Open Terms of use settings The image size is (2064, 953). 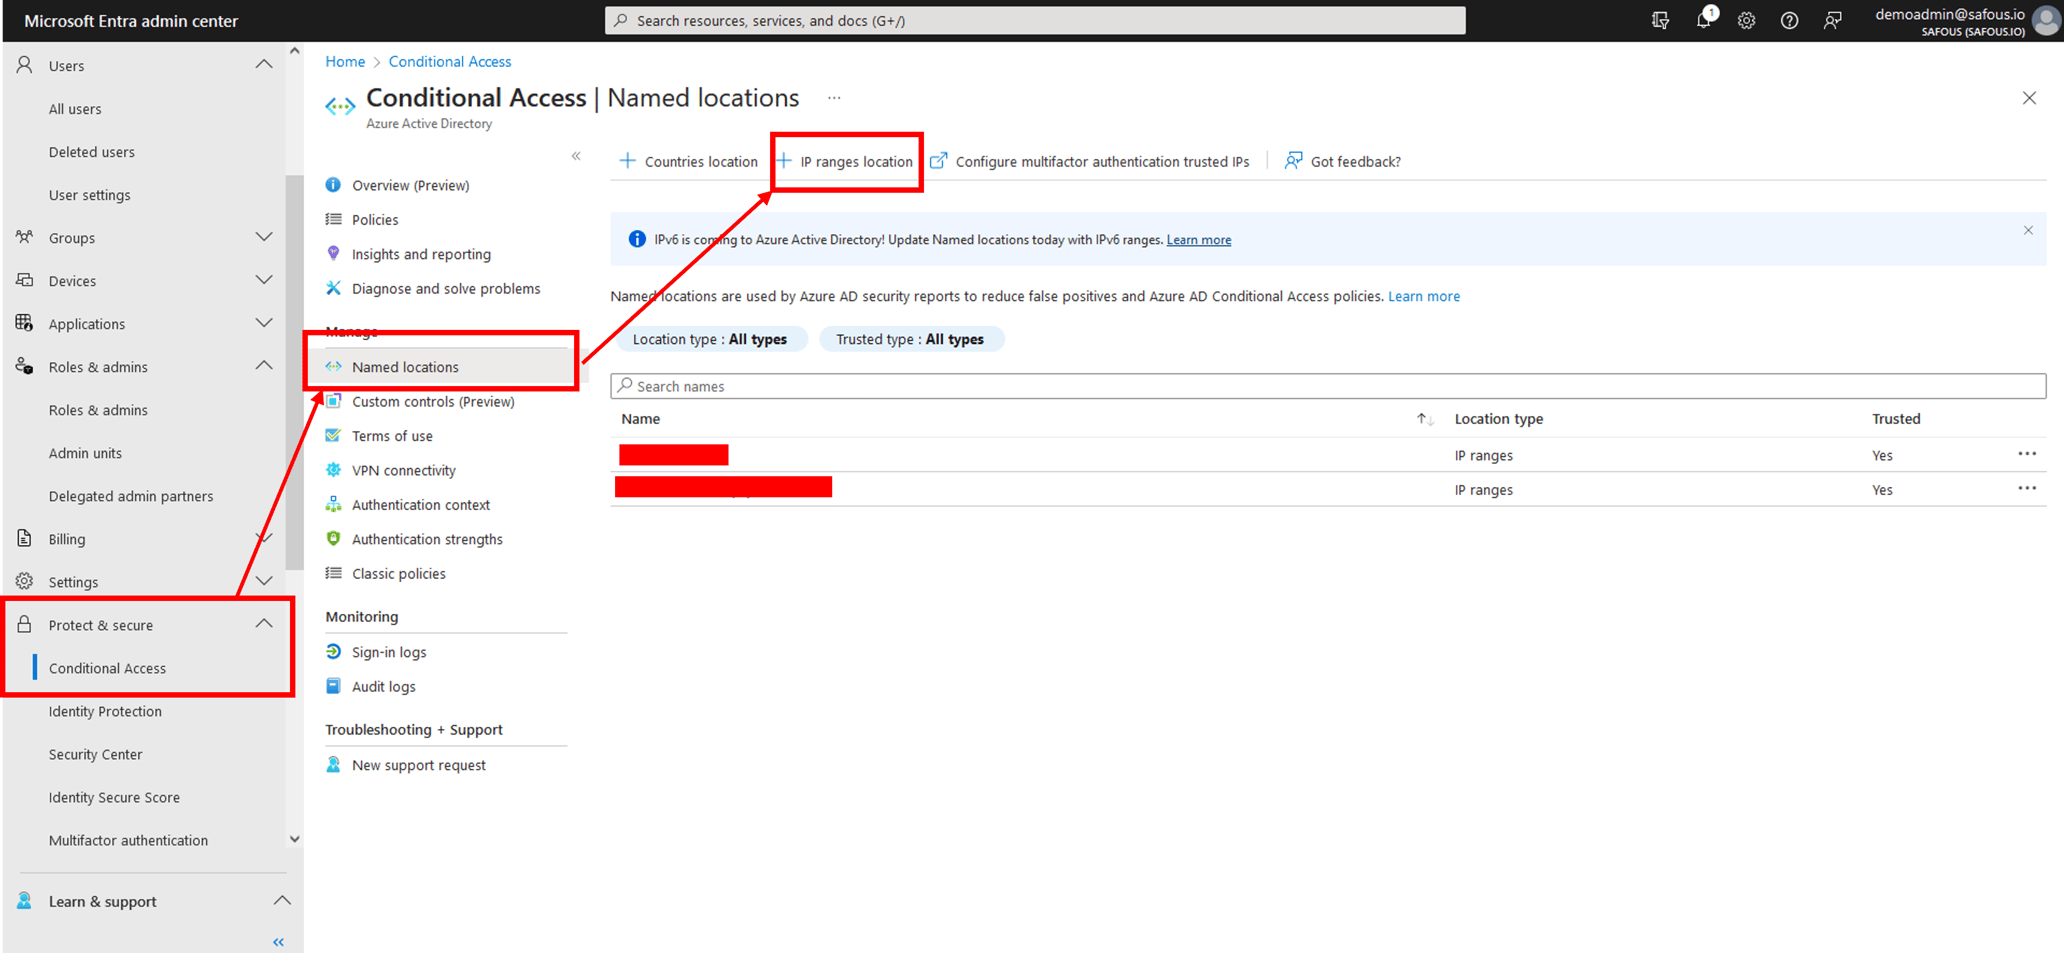391,435
